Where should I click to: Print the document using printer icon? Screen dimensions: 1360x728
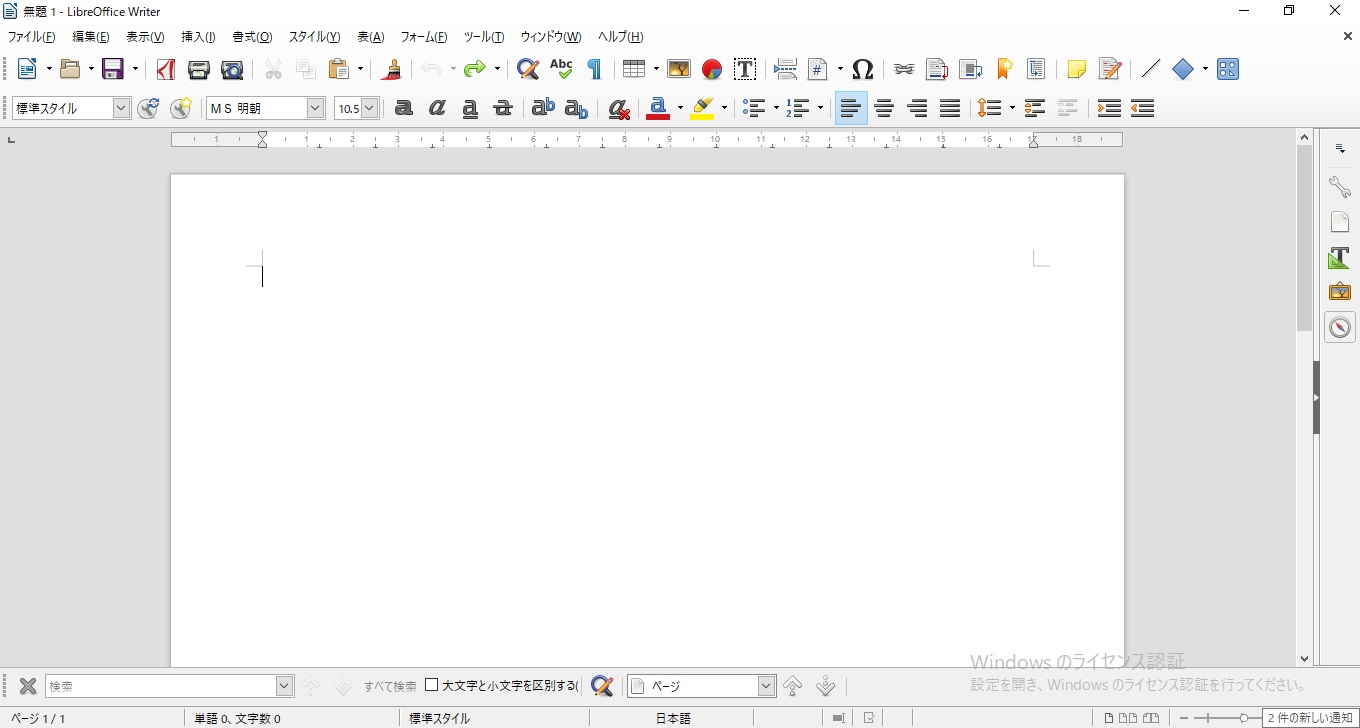(x=199, y=69)
